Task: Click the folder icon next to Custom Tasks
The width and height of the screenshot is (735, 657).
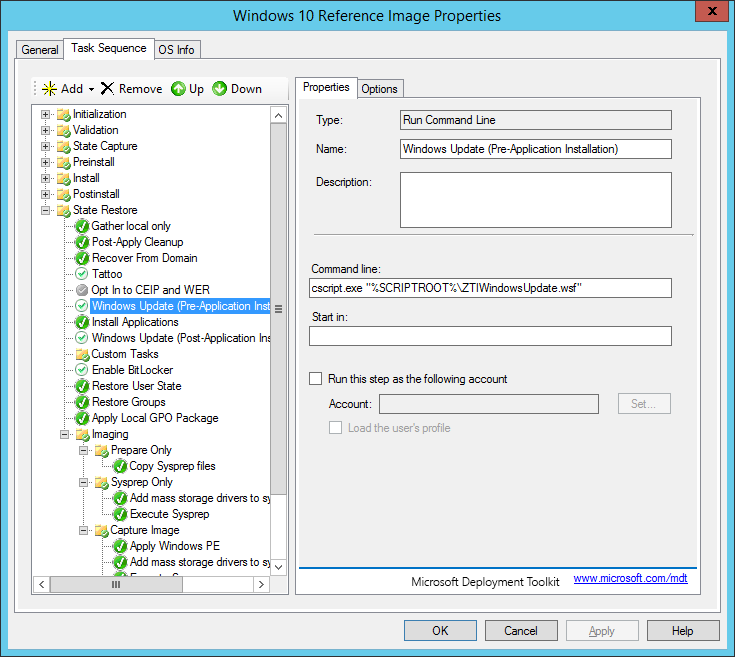Action: click(83, 354)
